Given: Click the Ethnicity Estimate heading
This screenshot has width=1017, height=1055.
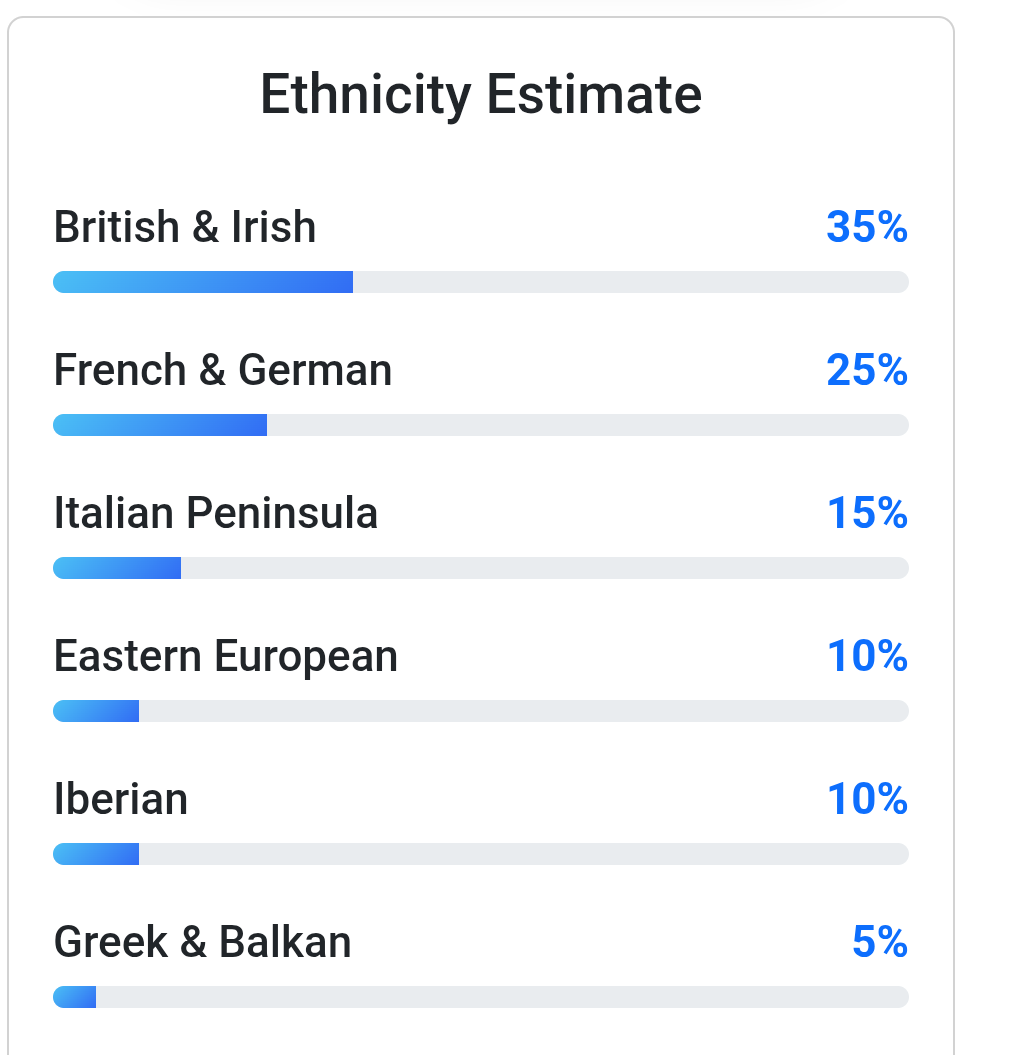Looking at the screenshot, I should click(481, 95).
